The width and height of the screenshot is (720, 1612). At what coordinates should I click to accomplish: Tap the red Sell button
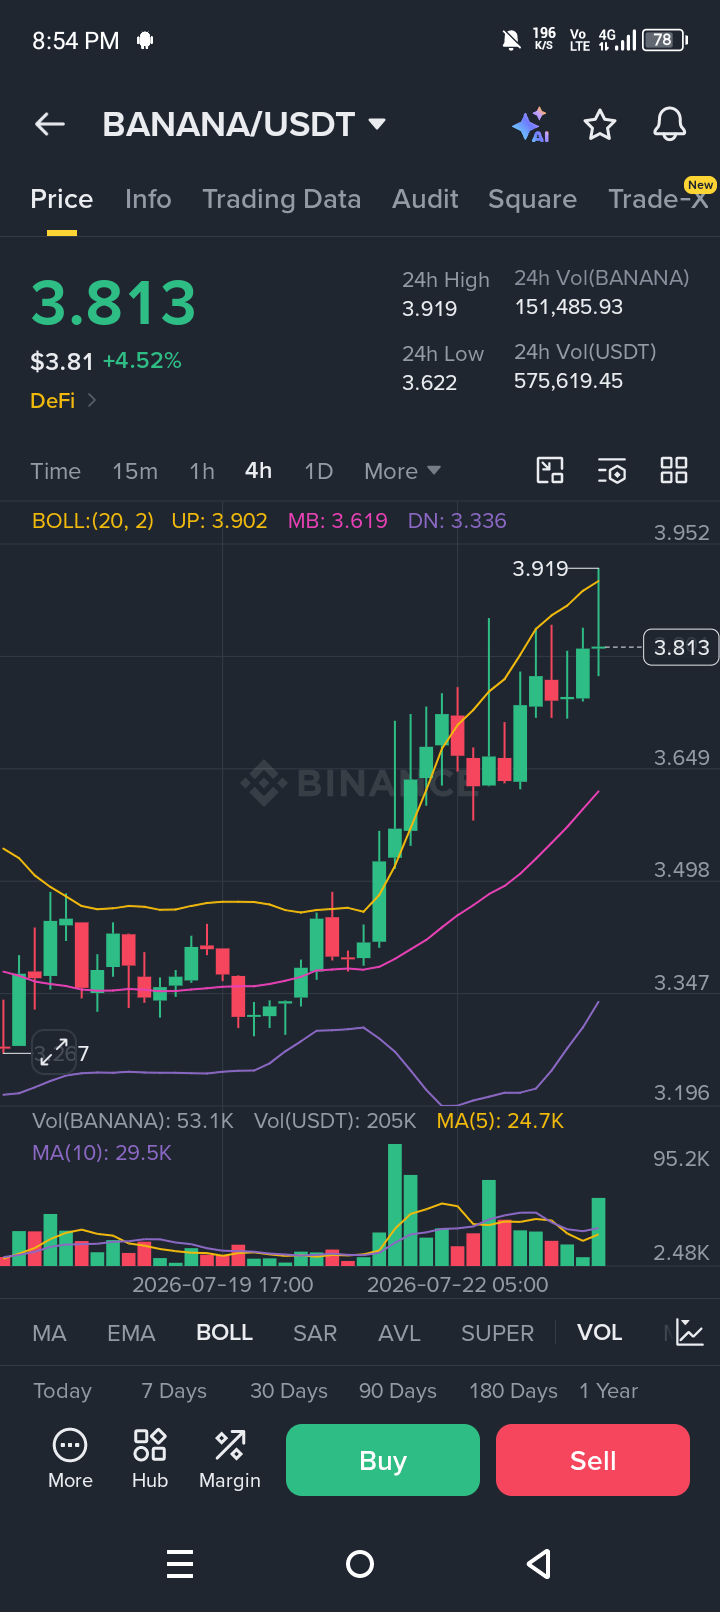coord(593,1460)
